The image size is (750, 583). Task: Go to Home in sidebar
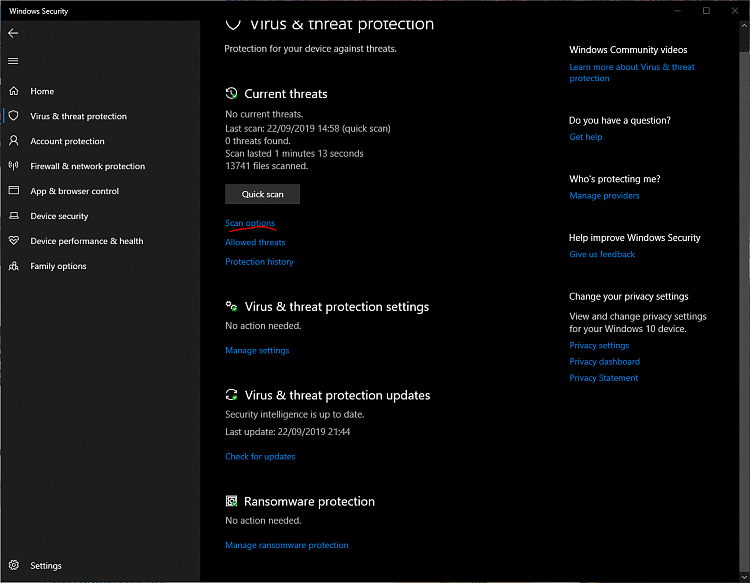42,91
